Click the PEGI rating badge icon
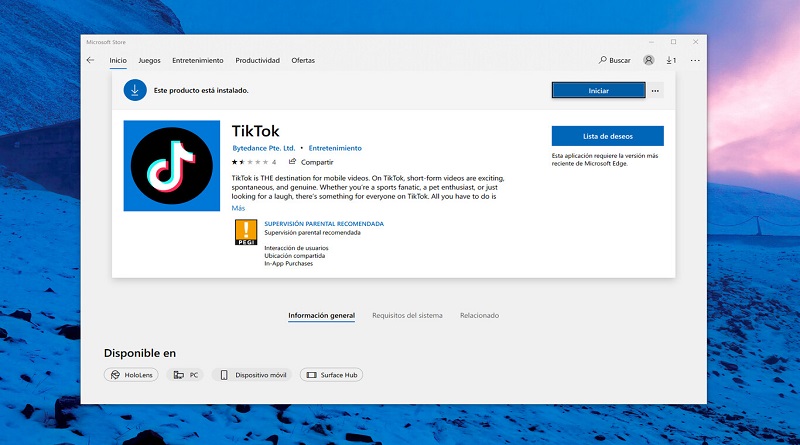Image resolution: width=800 pixels, height=445 pixels. coord(246,232)
